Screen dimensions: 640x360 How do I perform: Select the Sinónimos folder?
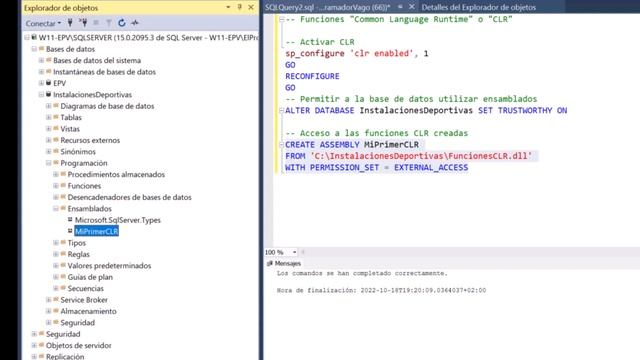[78, 152]
